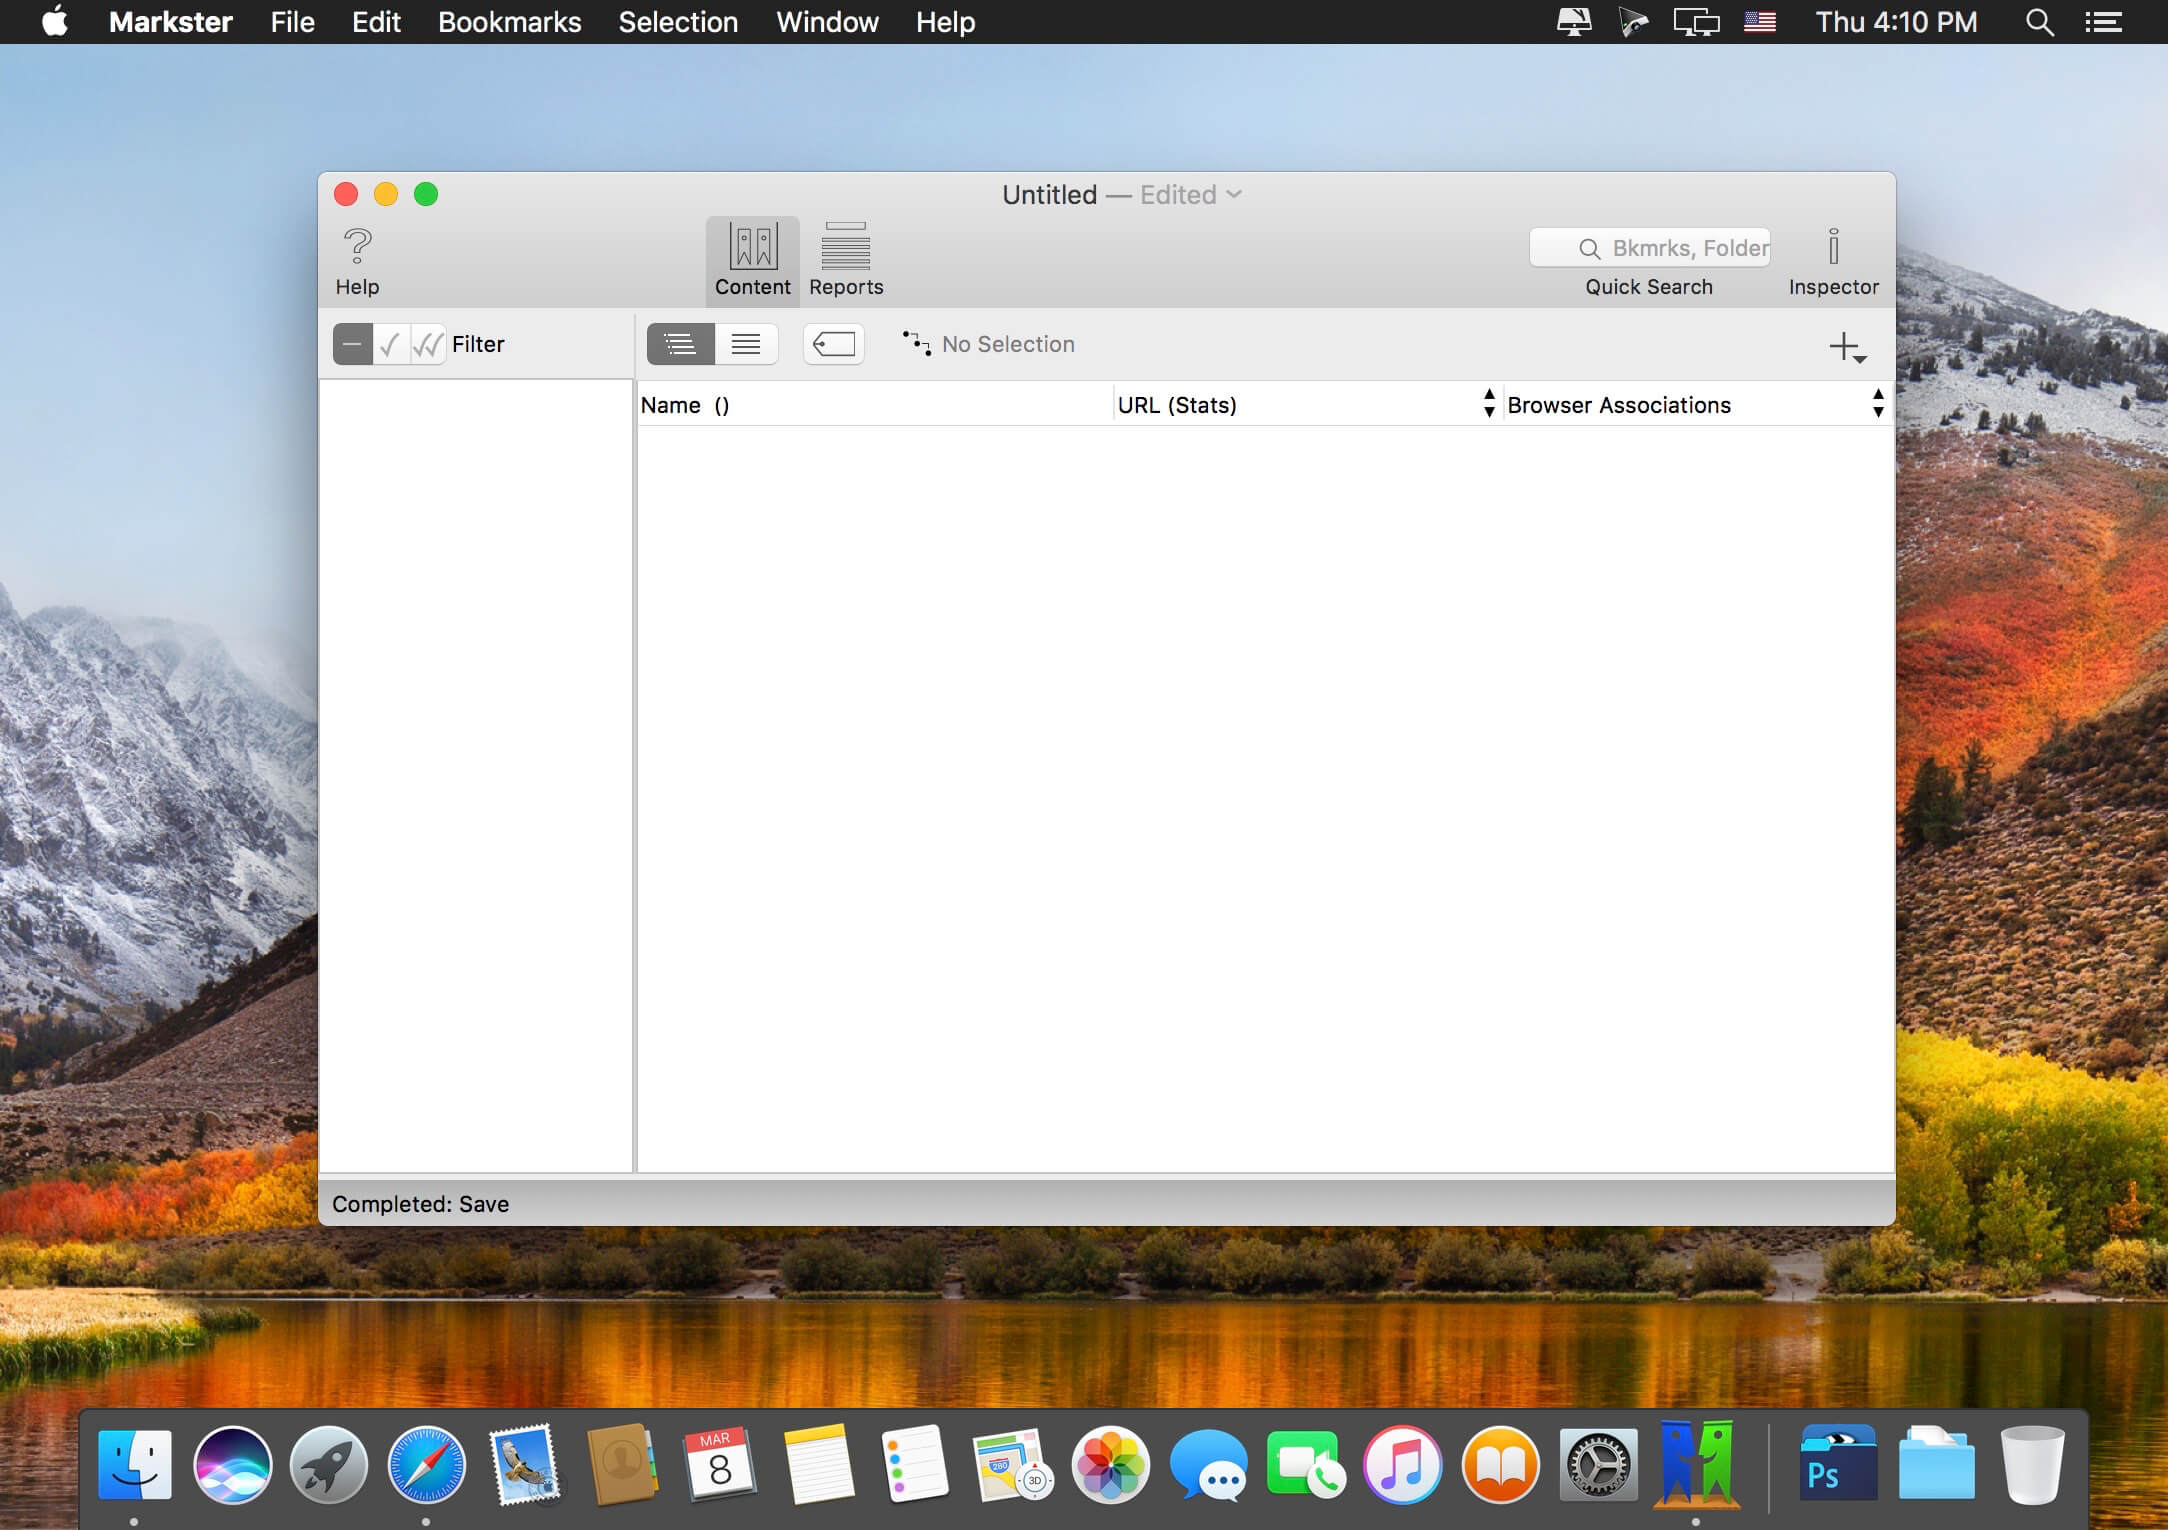The image size is (2168, 1530).
Task: Toggle the double checkmark filter
Action: (x=428, y=344)
